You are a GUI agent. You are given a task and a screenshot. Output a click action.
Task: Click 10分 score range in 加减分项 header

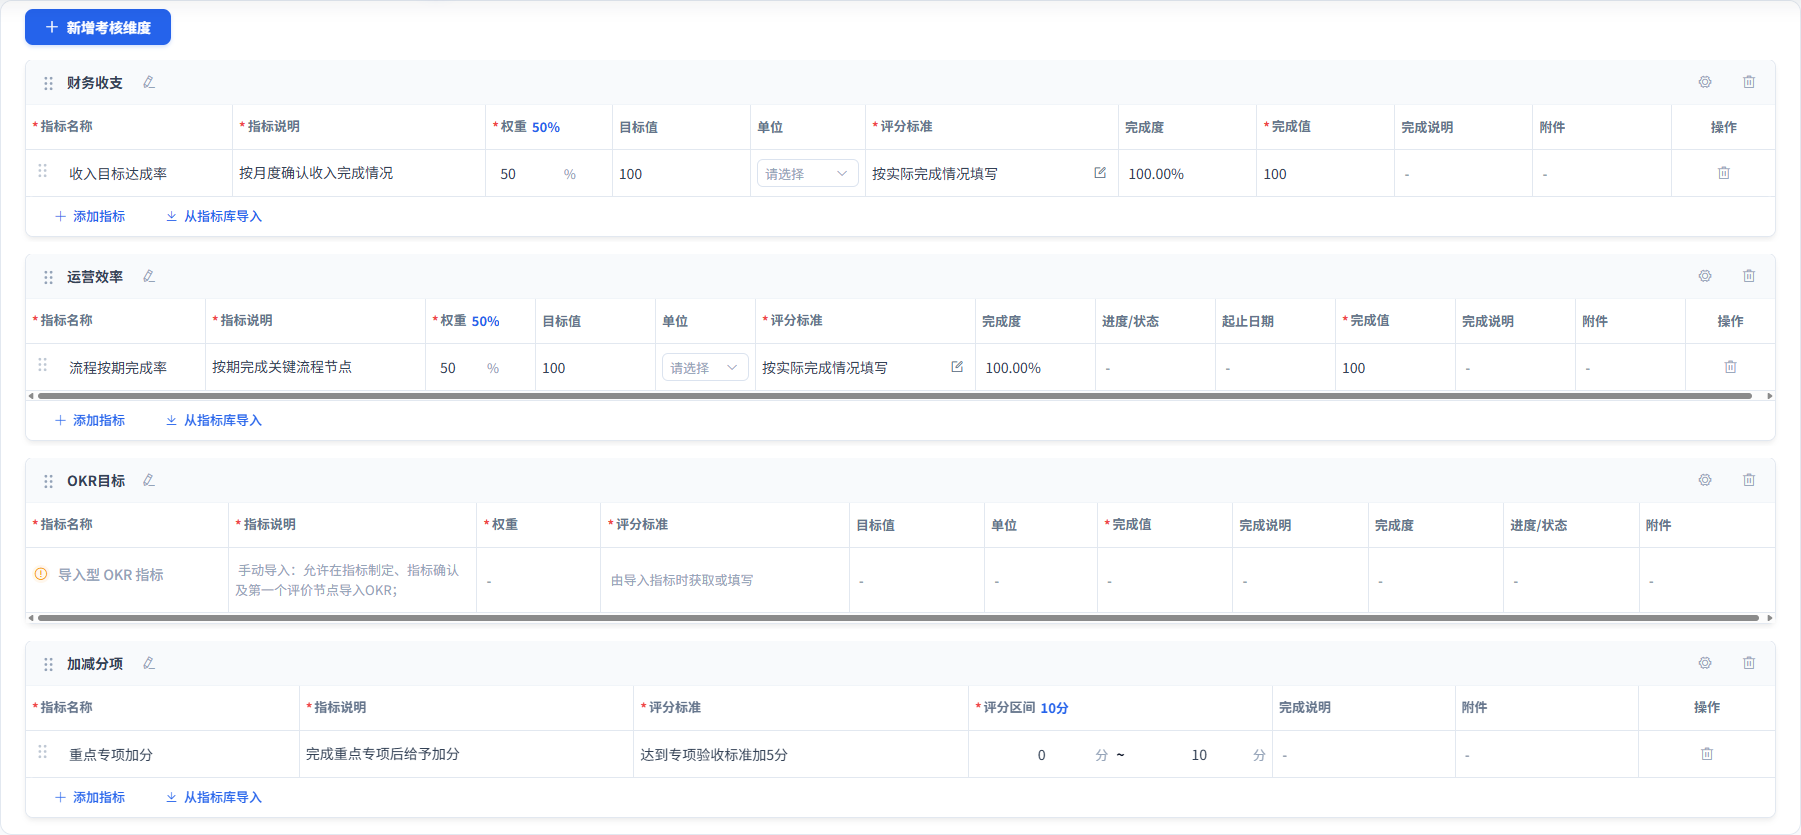pos(1054,708)
